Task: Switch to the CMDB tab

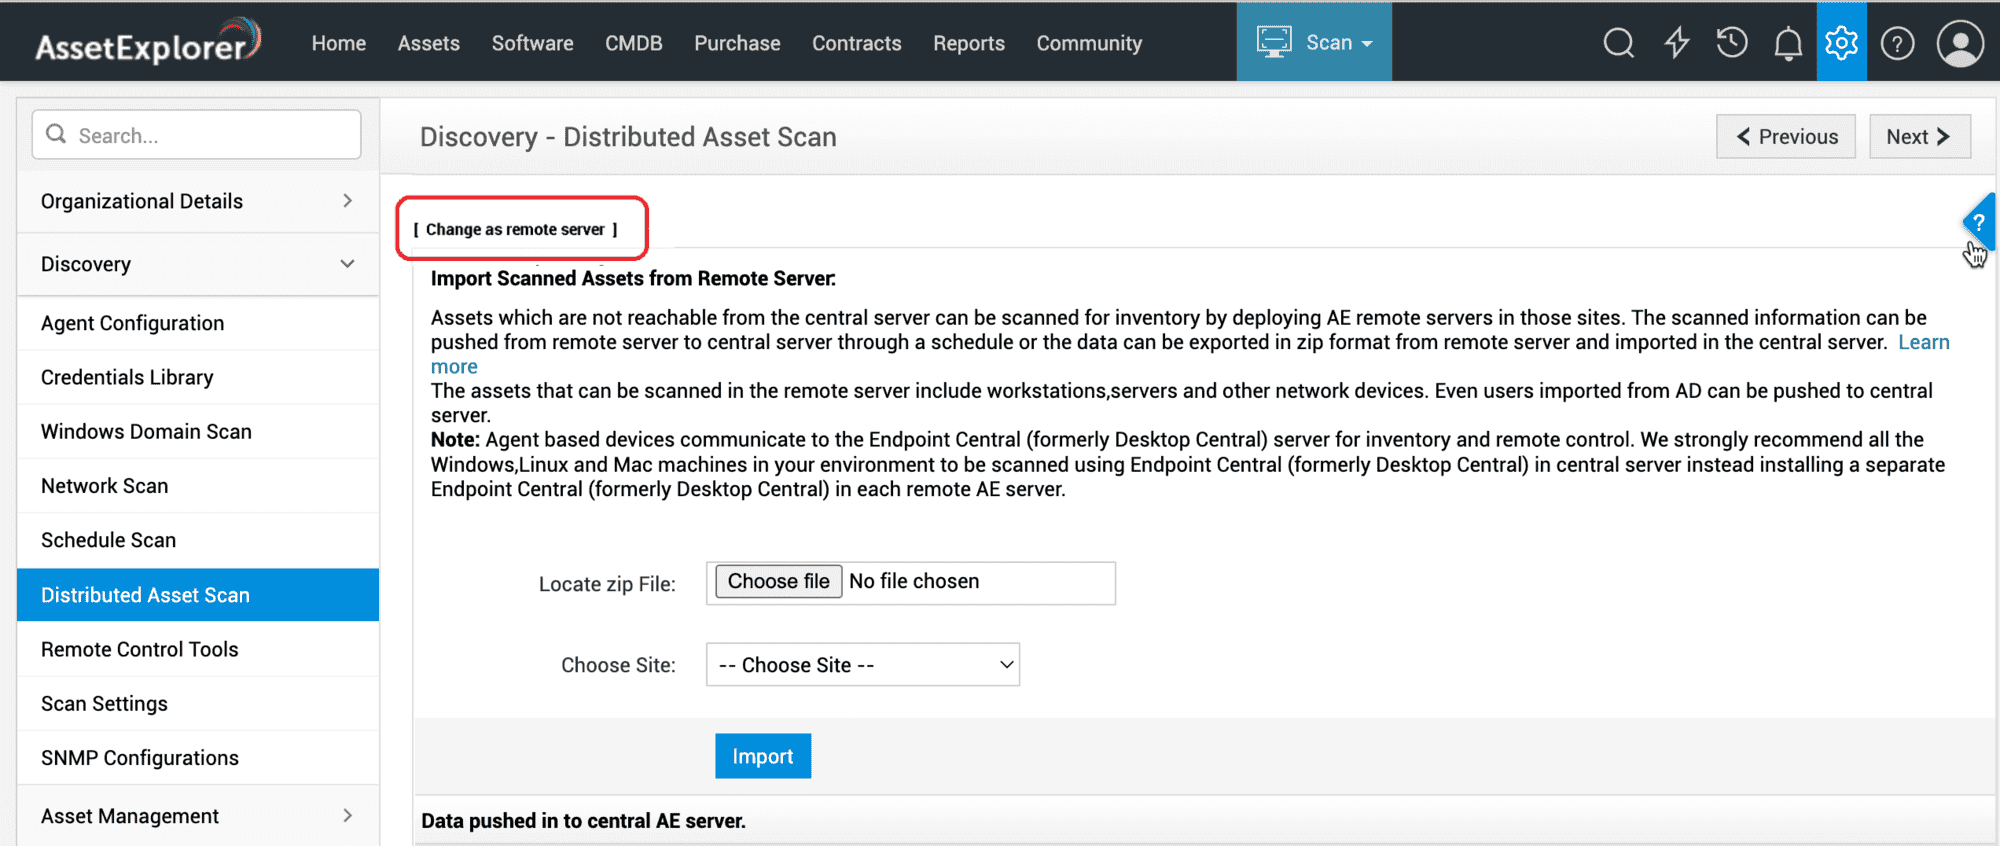Action: click(634, 43)
